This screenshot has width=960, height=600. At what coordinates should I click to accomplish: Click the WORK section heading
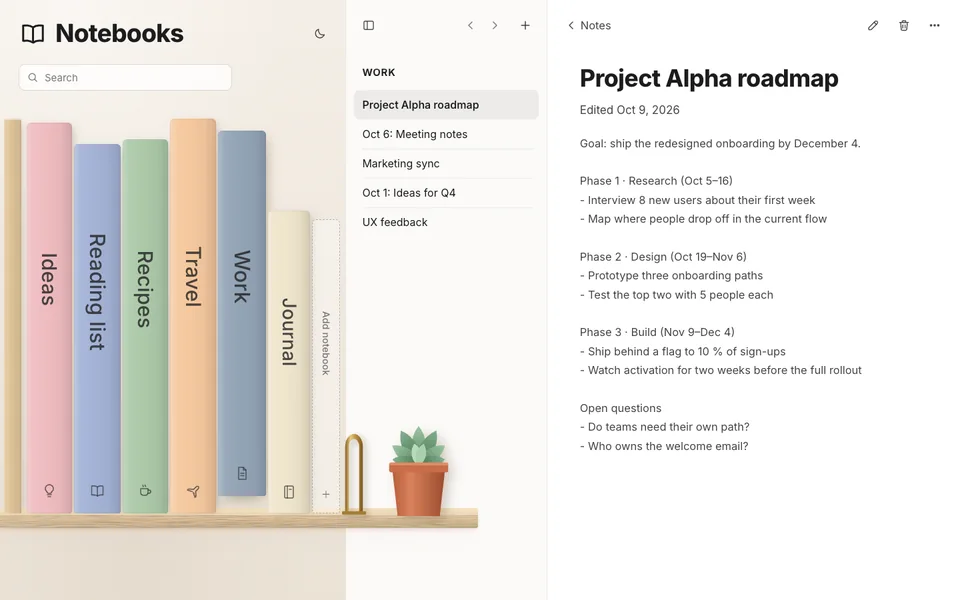(x=378, y=72)
